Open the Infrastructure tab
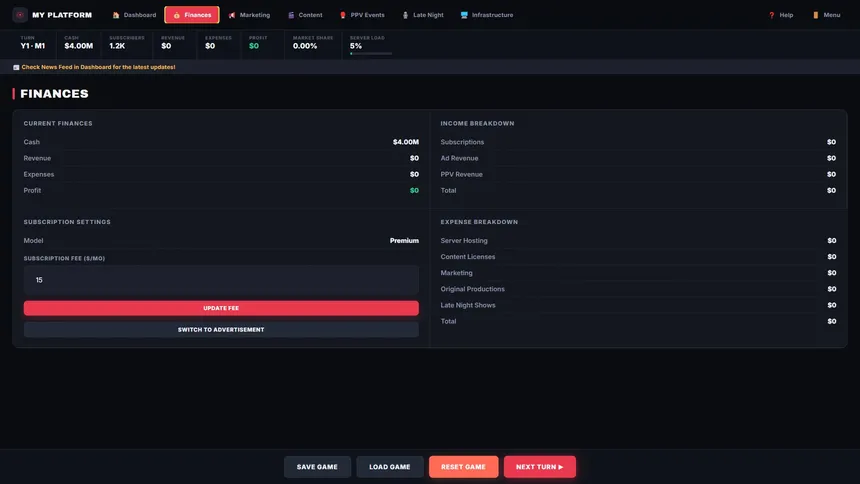This screenshot has height=484, width=860. [x=487, y=15]
